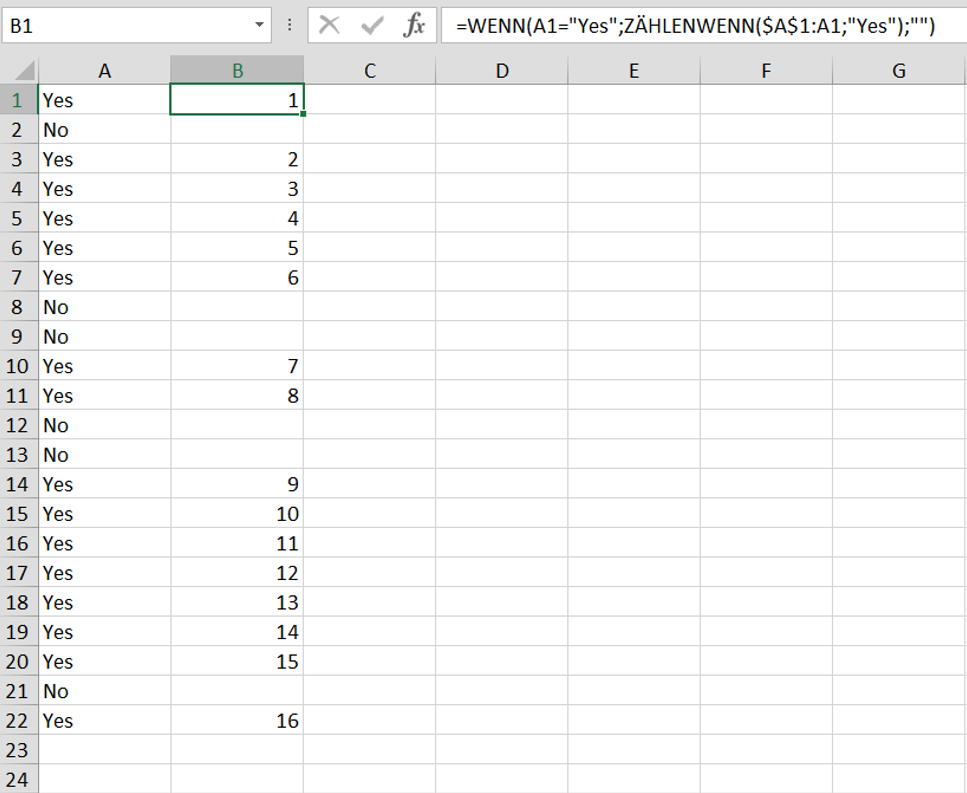
Task: Select row 8 header
Action: click(x=17, y=307)
